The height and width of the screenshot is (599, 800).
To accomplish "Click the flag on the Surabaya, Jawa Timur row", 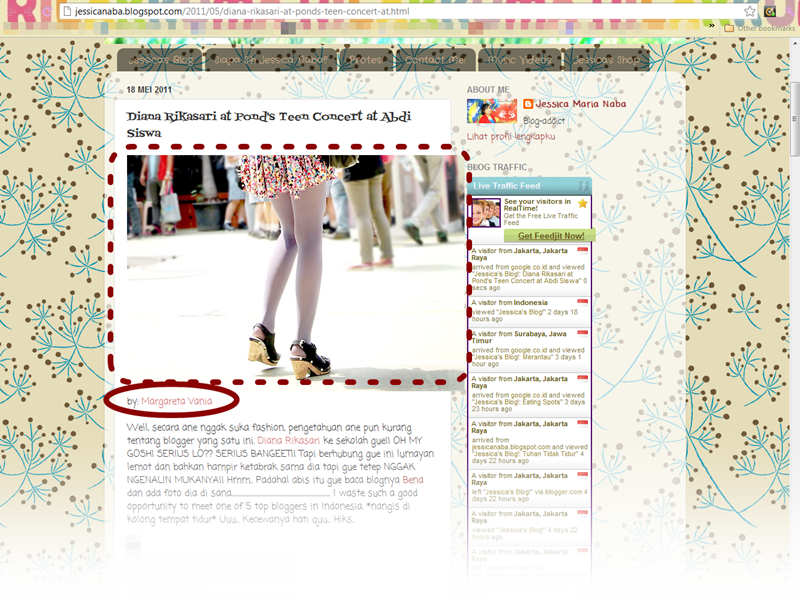I will click(x=582, y=333).
